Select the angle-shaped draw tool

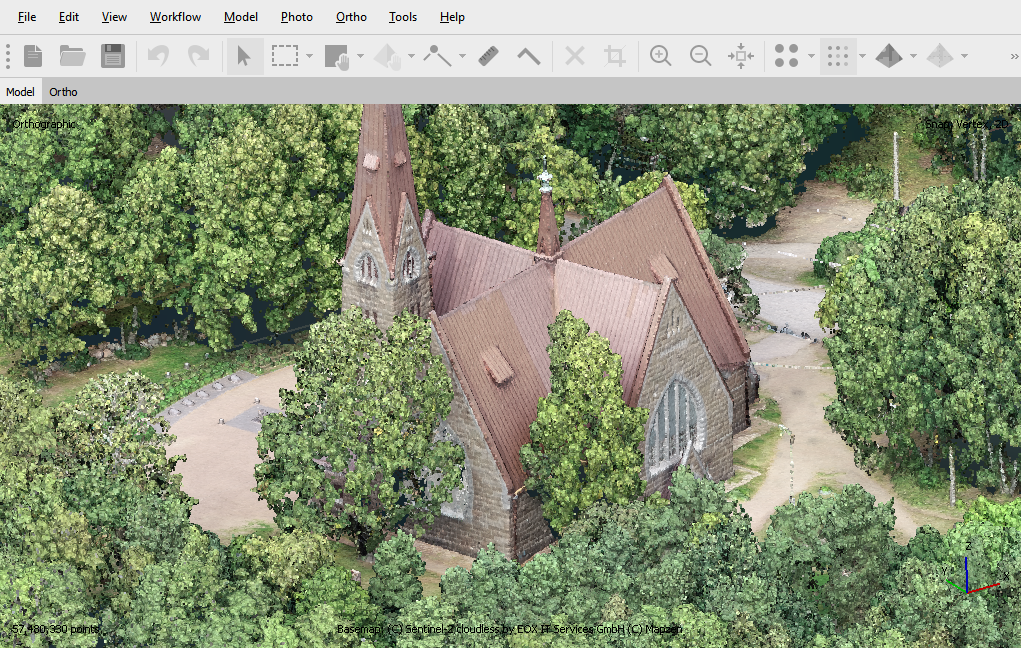click(528, 57)
